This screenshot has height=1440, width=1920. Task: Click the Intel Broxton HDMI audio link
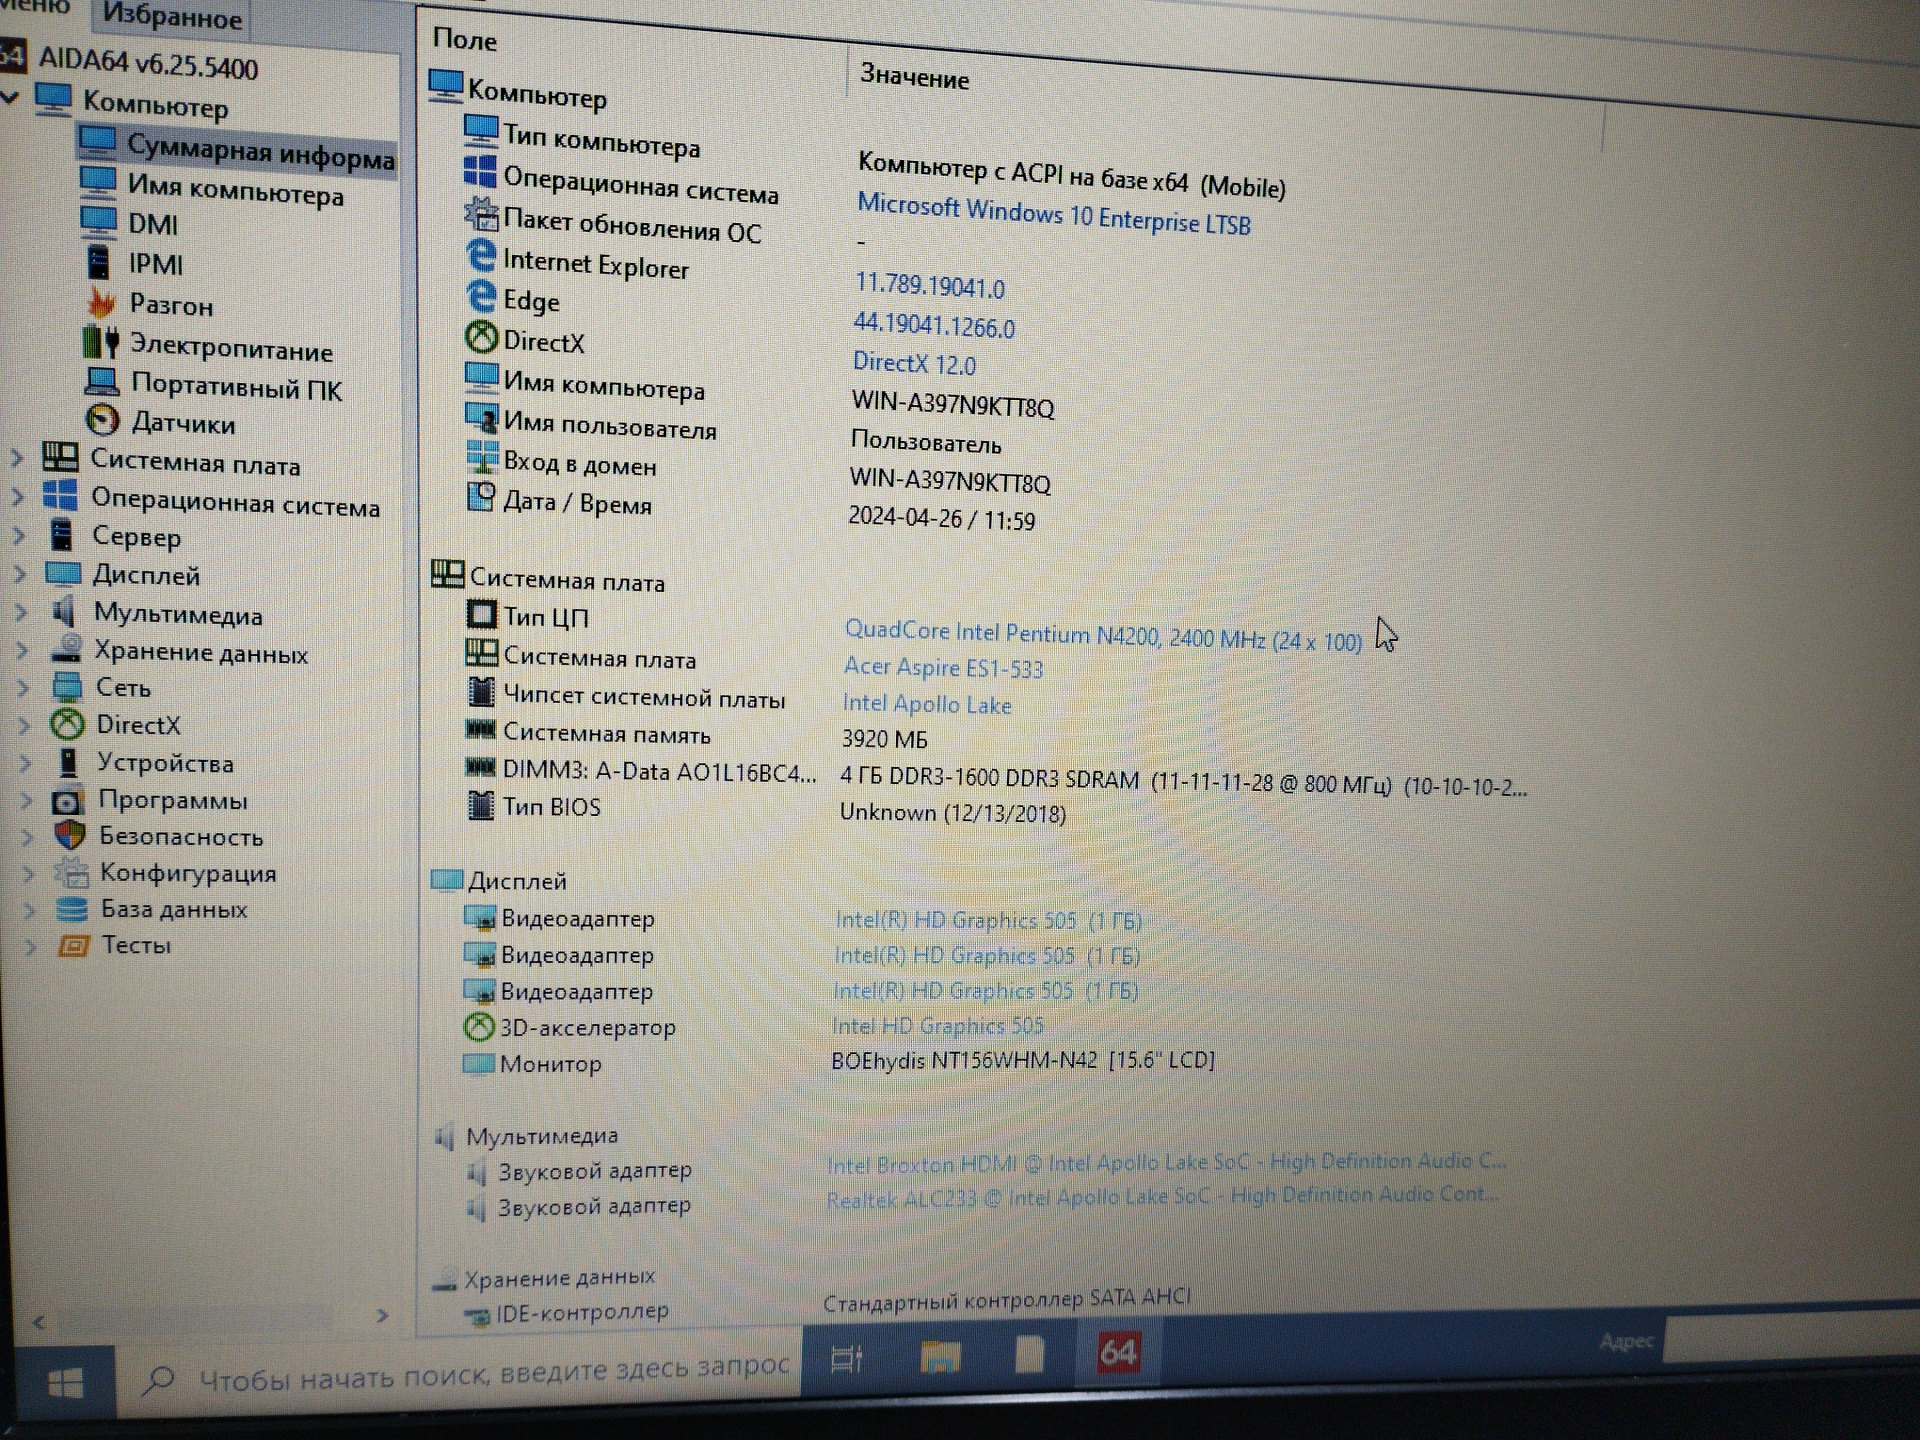(x=1166, y=1163)
